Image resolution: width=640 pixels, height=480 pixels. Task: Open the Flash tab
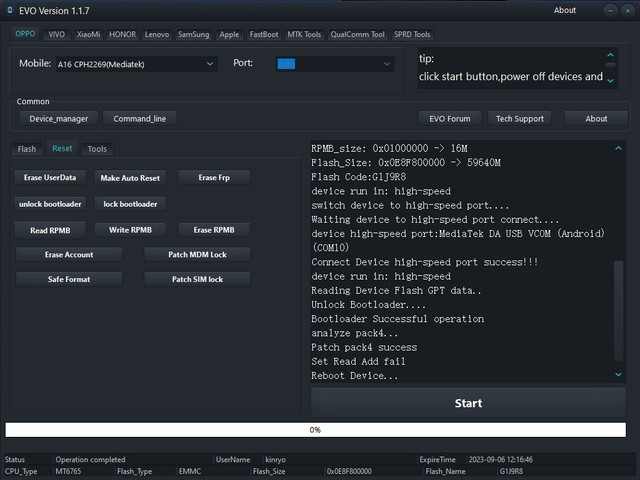pyautogui.click(x=27, y=149)
